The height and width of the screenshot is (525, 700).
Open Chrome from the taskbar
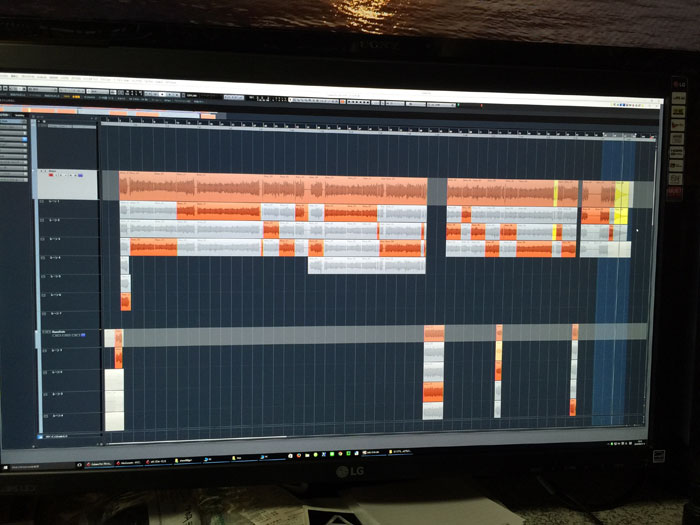340,454
